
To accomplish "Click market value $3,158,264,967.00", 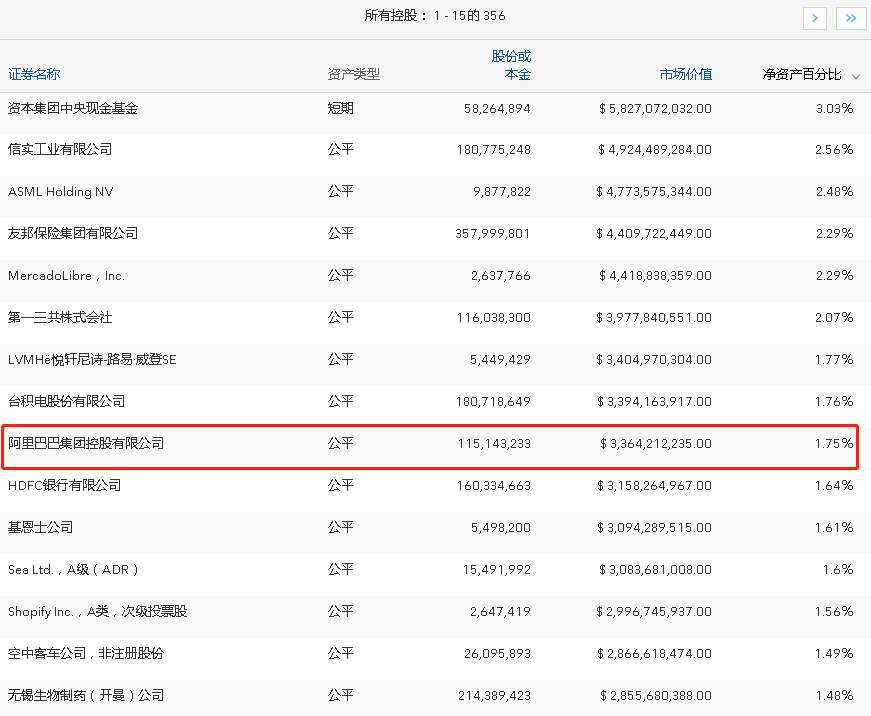I will point(654,485).
